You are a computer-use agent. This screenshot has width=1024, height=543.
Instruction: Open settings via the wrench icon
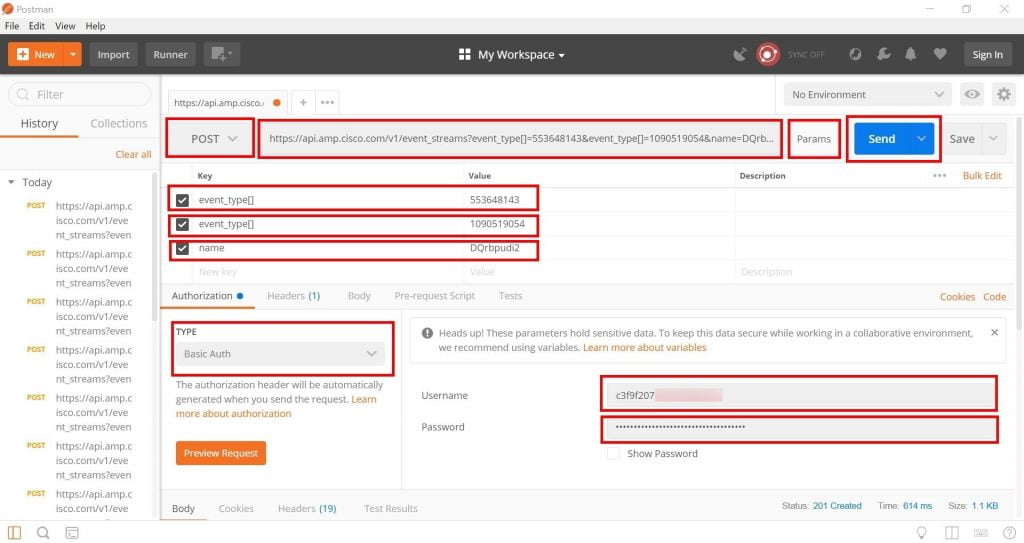(884, 54)
